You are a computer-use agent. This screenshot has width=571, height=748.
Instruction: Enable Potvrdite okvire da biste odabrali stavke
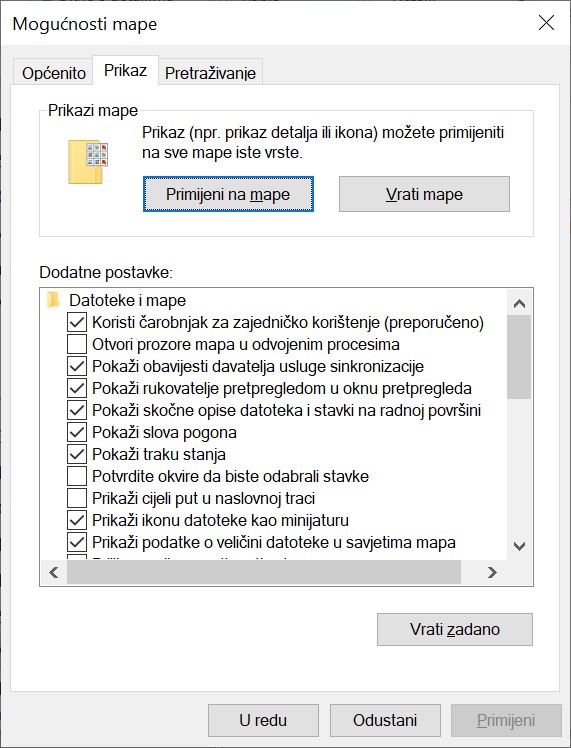[x=77, y=476]
